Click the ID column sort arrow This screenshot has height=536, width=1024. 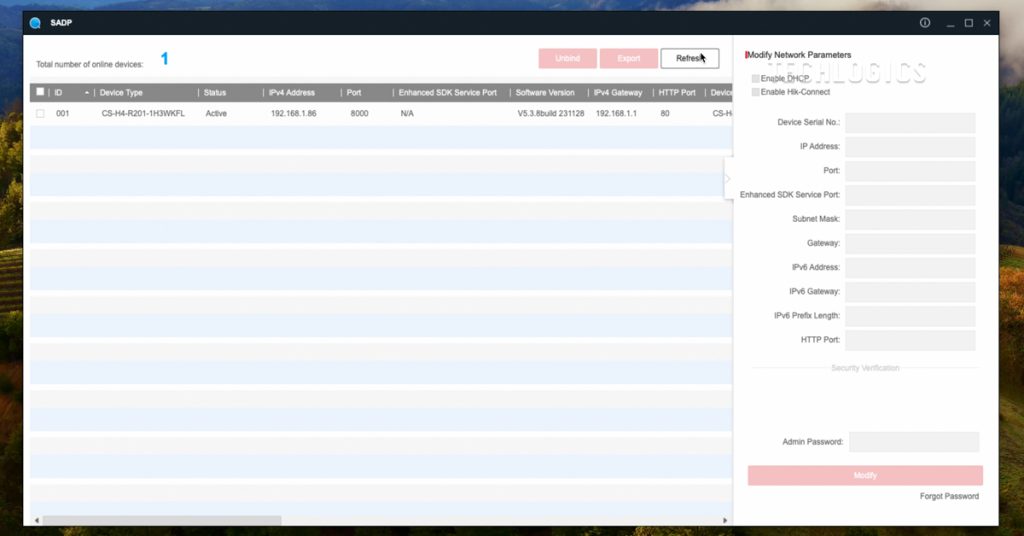pyautogui.click(x=87, y=93)
